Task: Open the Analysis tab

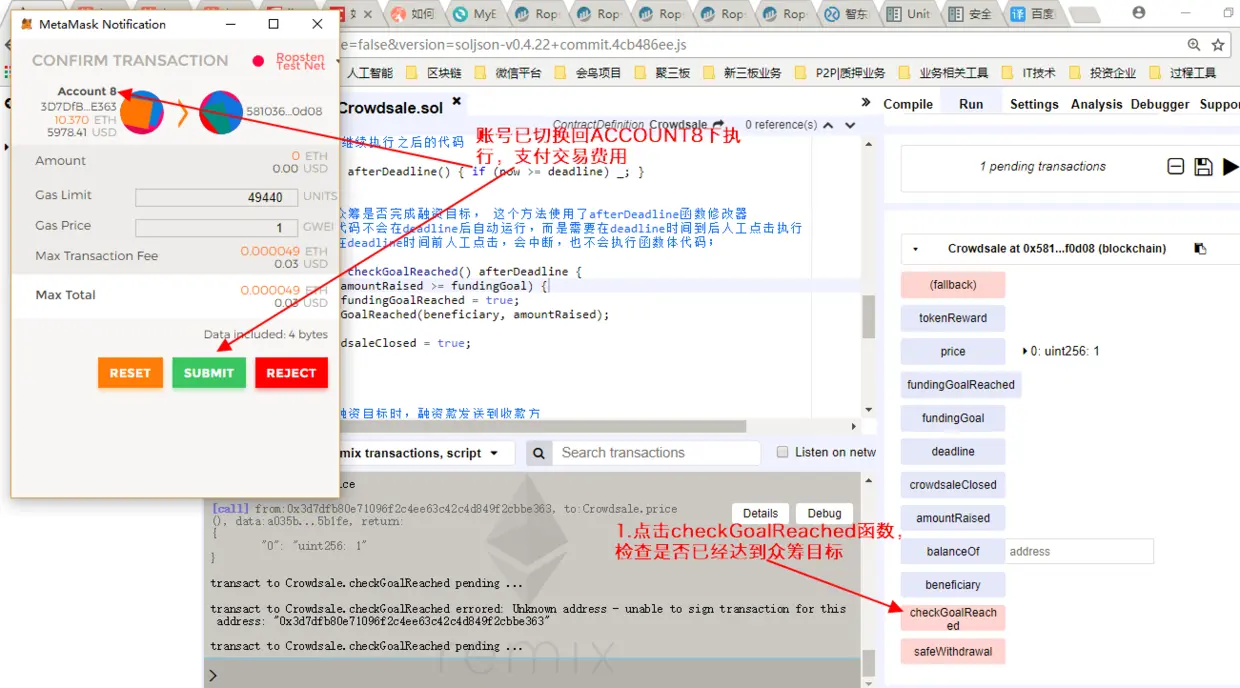Action: [x=1097, y=104]
